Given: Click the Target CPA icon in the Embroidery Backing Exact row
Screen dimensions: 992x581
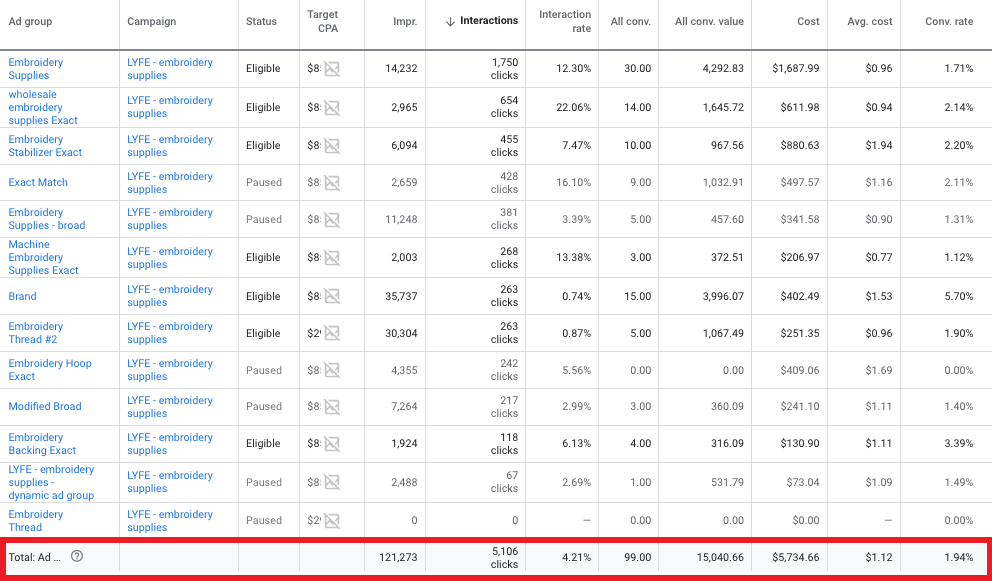Looking at the screenshot, I should tap(332, 444).
